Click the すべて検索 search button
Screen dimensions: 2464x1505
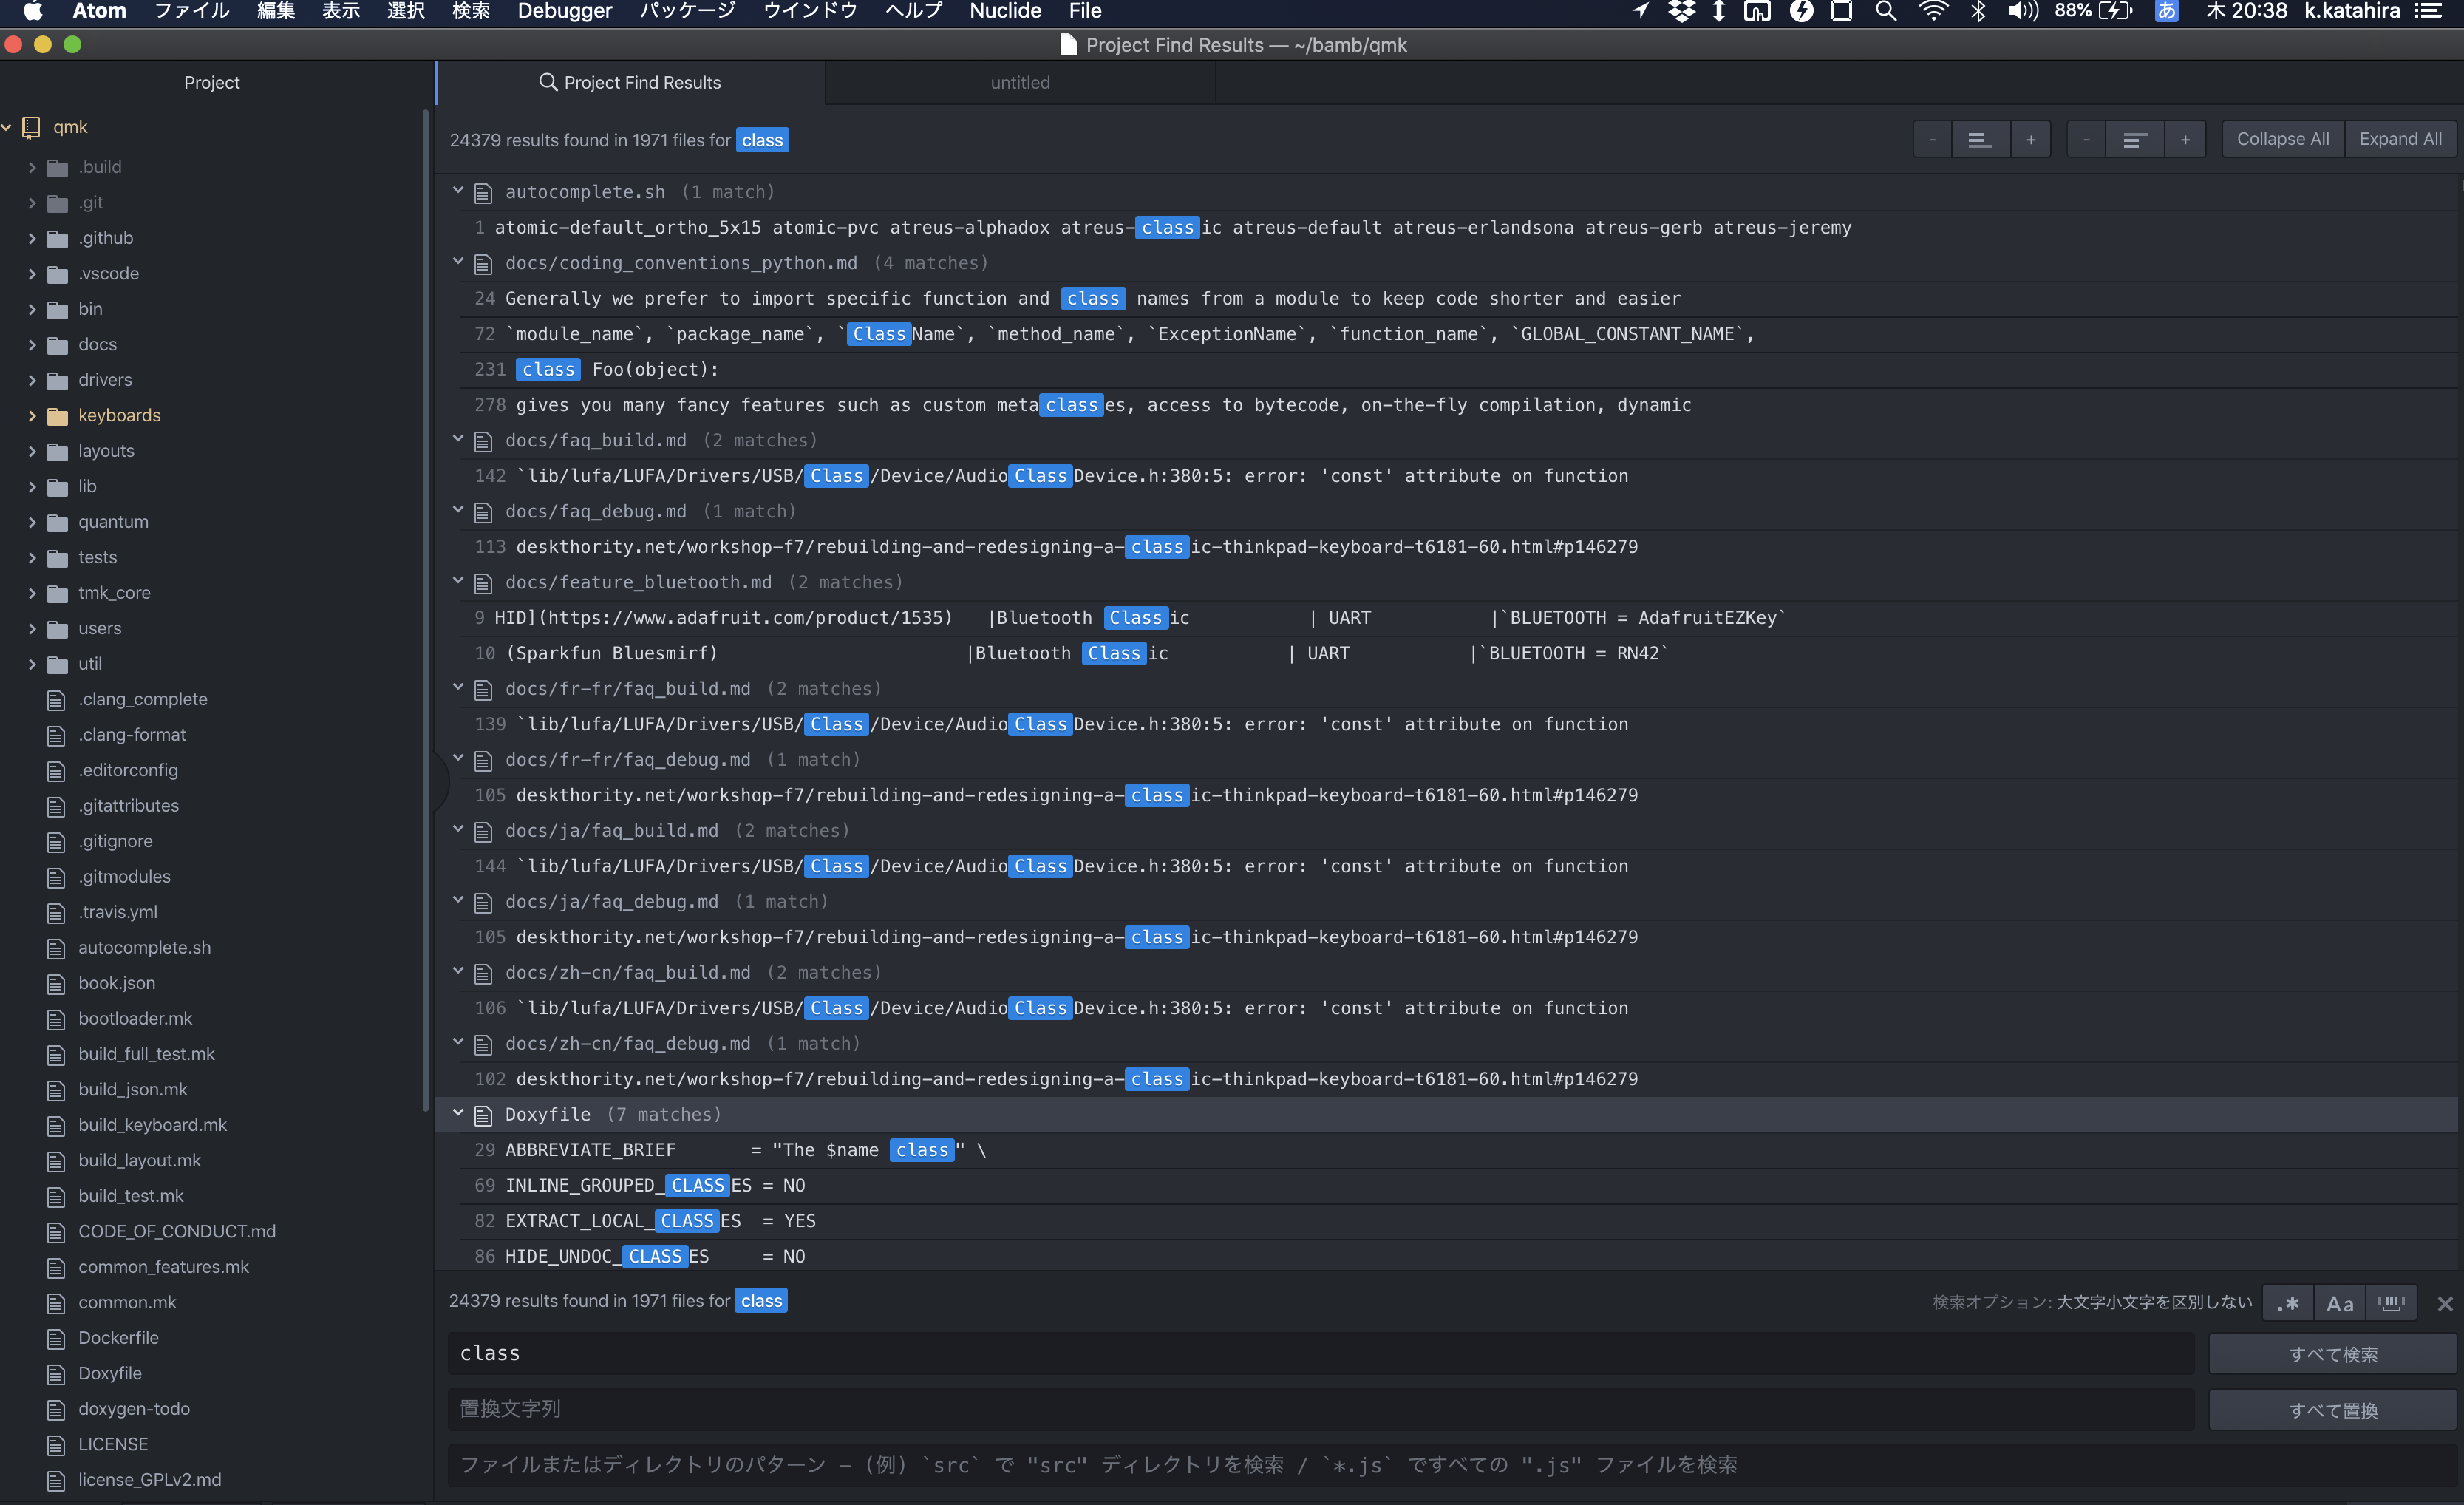click(2334, 1353)
